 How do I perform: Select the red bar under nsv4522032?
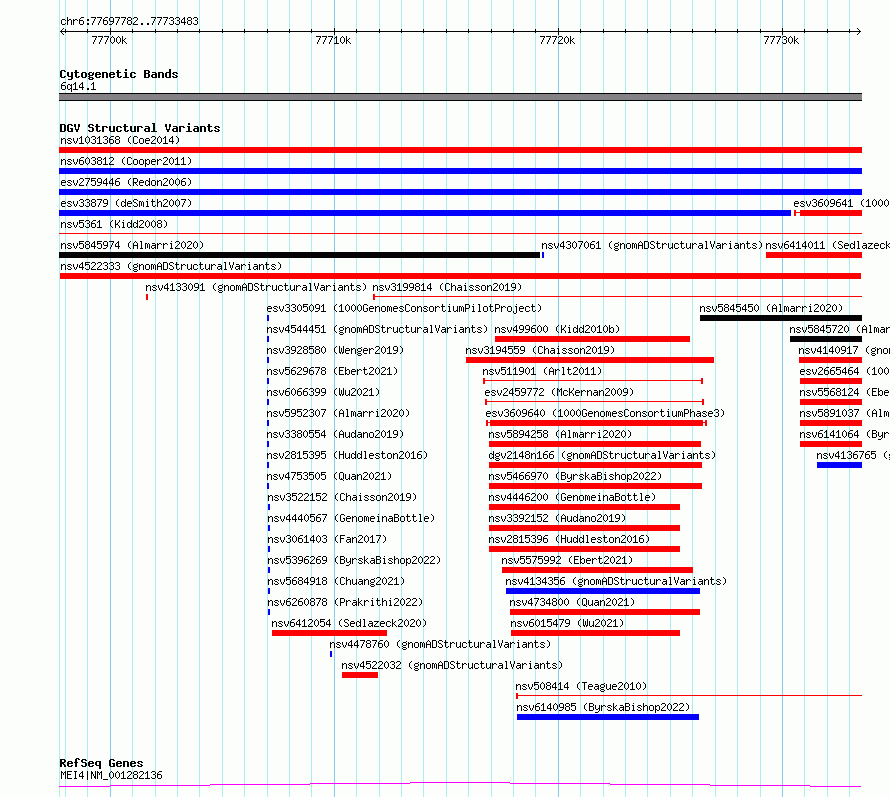pos(360,675)
